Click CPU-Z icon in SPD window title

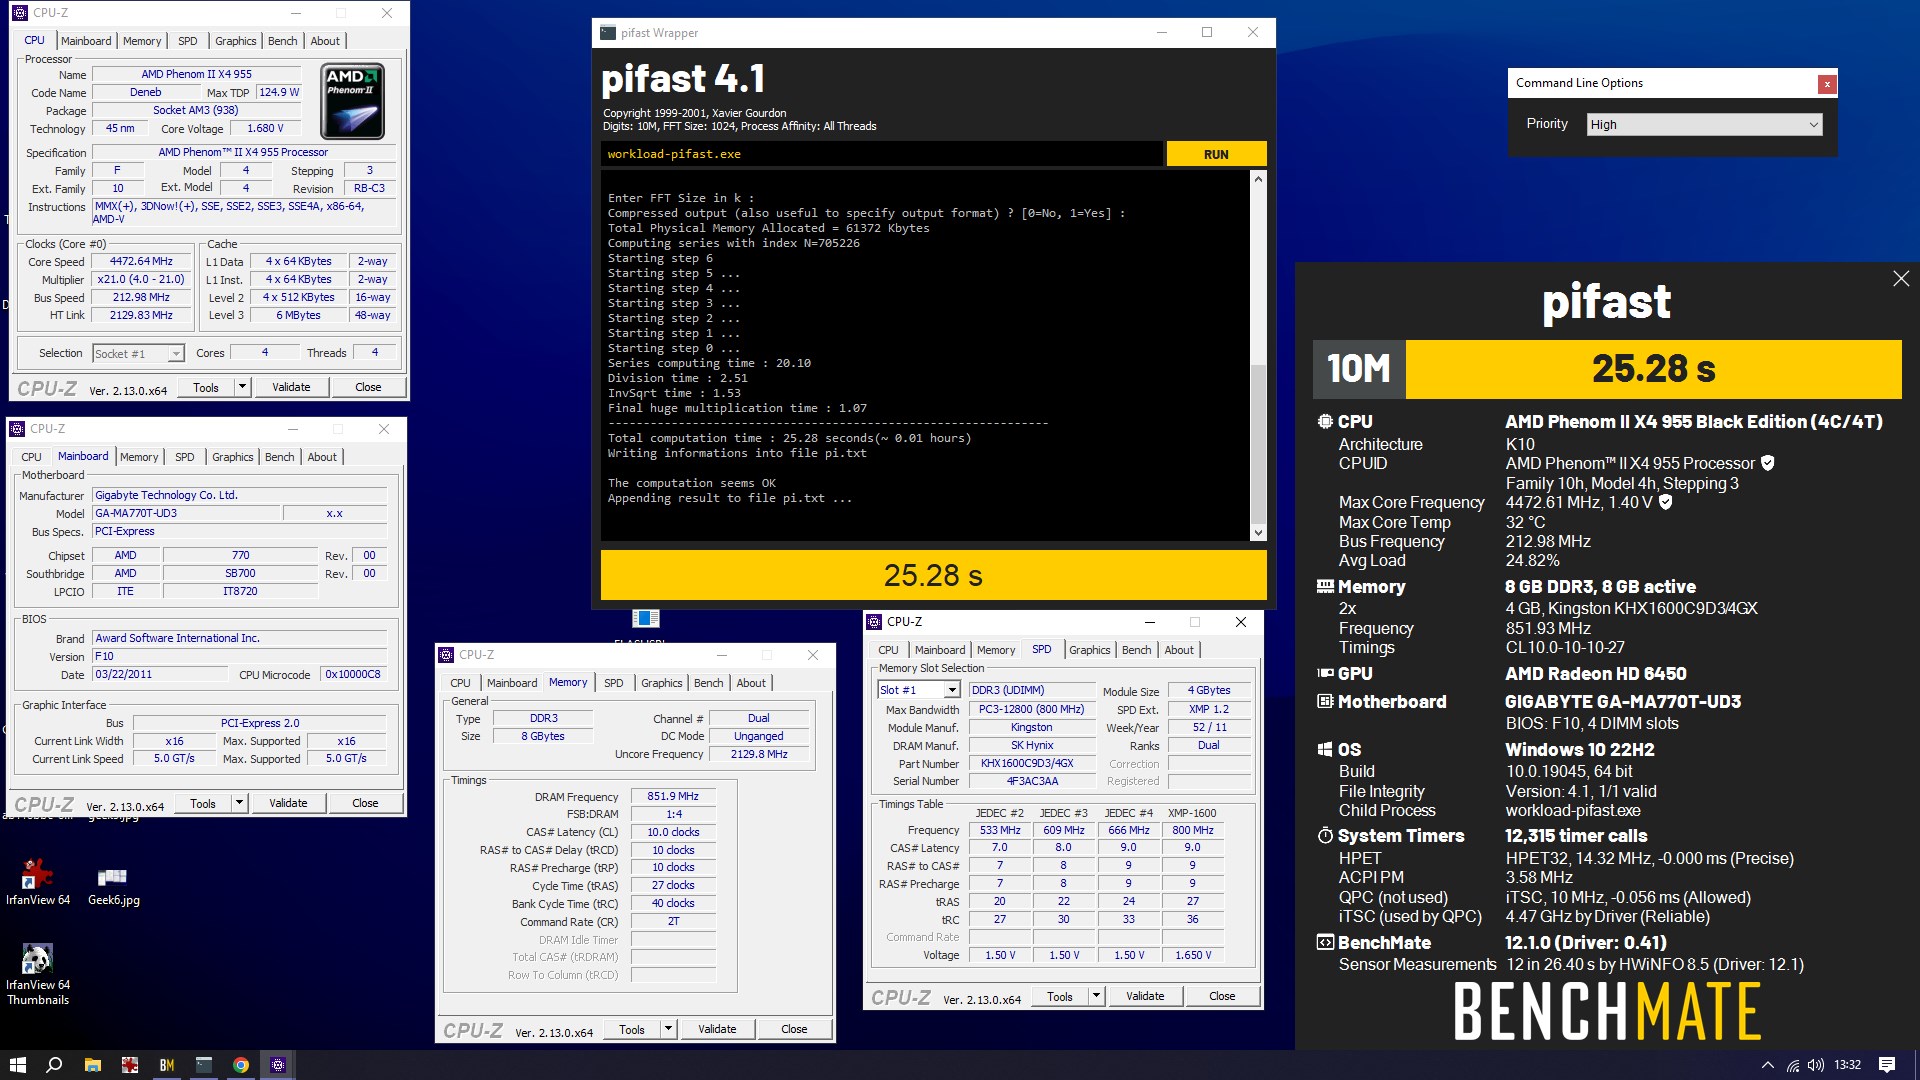(874, 622)
